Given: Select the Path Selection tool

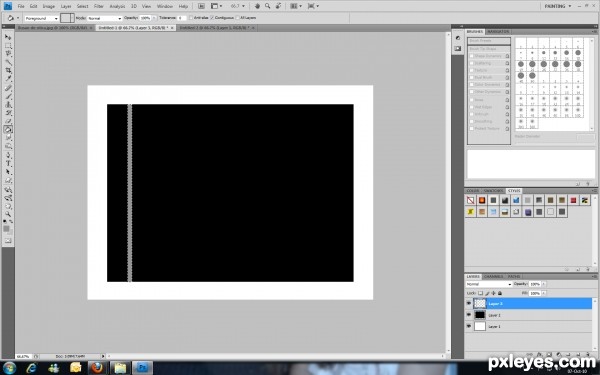Looking at the screenshot, I should point(8,172).
